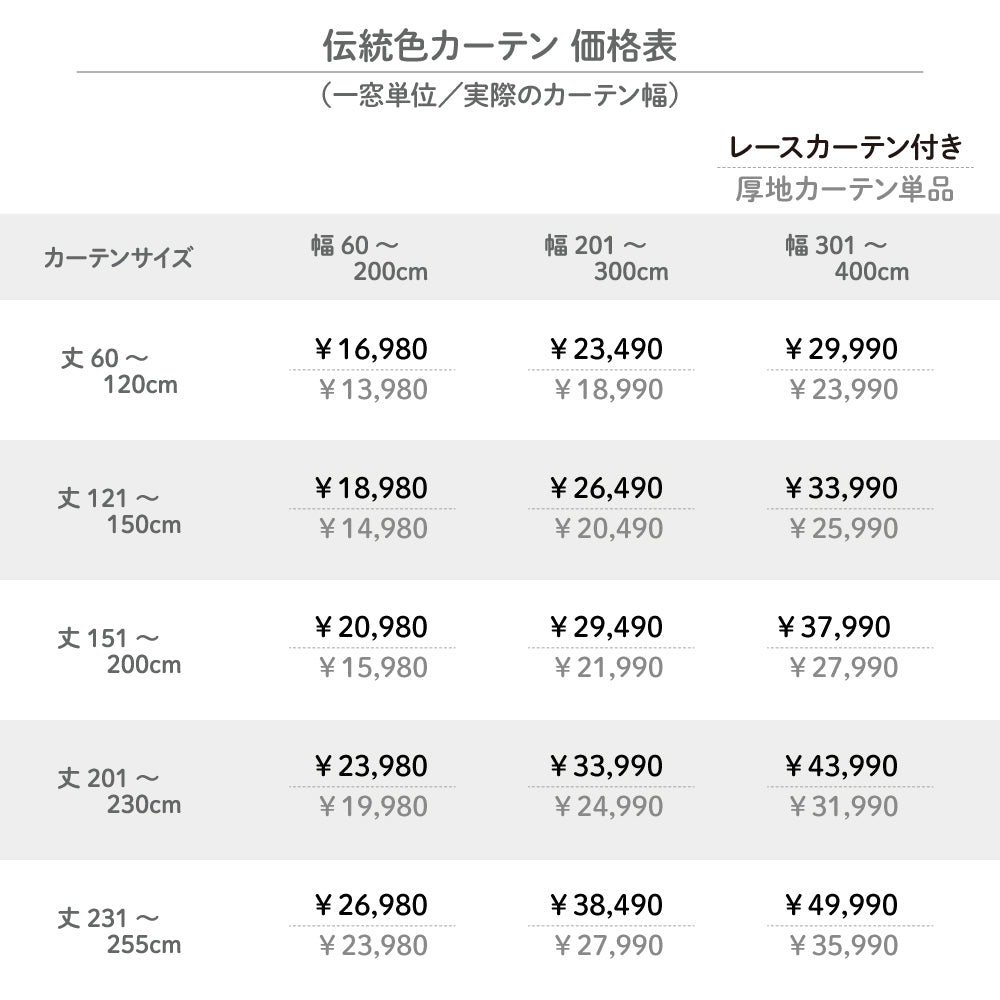Select the 幅 301～400cm column header

click(x=847, y=257)
